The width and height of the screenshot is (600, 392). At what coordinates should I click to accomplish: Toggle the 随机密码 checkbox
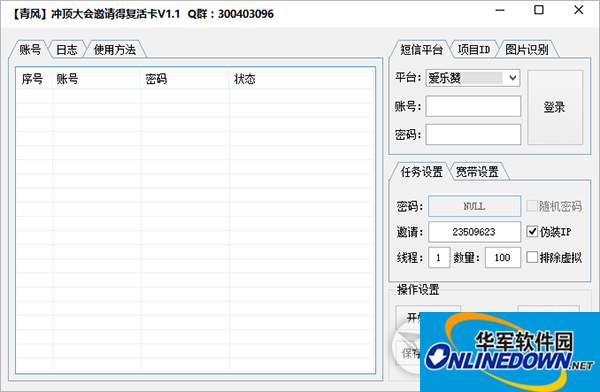click(x=554, y=206)
